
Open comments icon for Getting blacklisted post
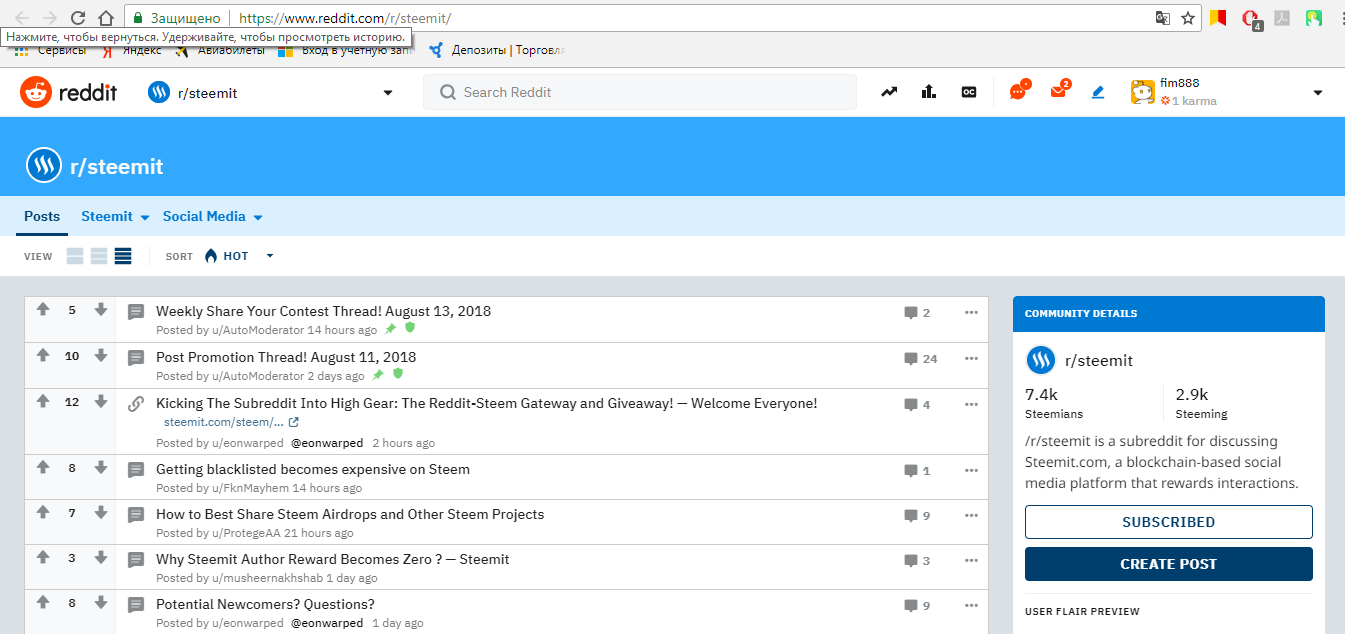pyautogui.click(x=910, y=471)
